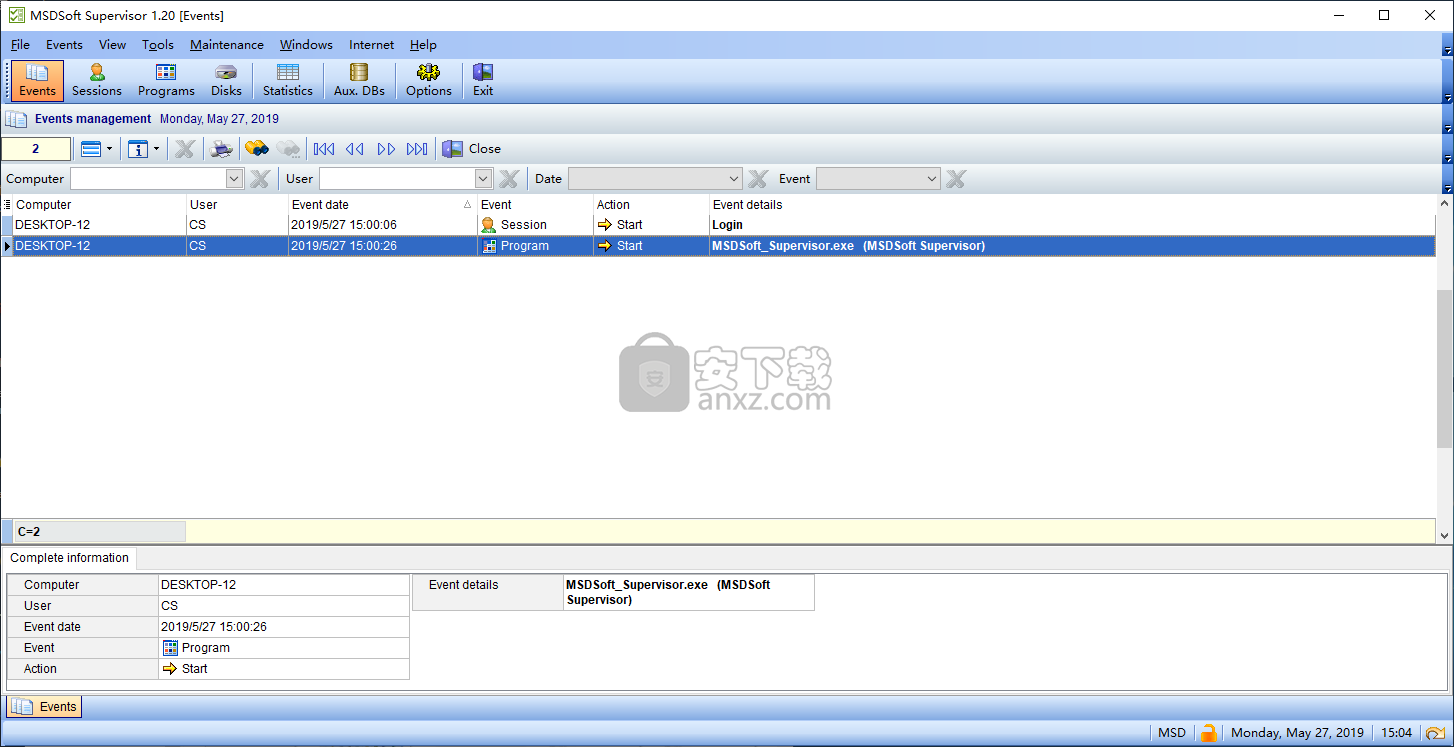Clear the User filter
This screenshot has height=747, width=1454.
tap(509, 179)
